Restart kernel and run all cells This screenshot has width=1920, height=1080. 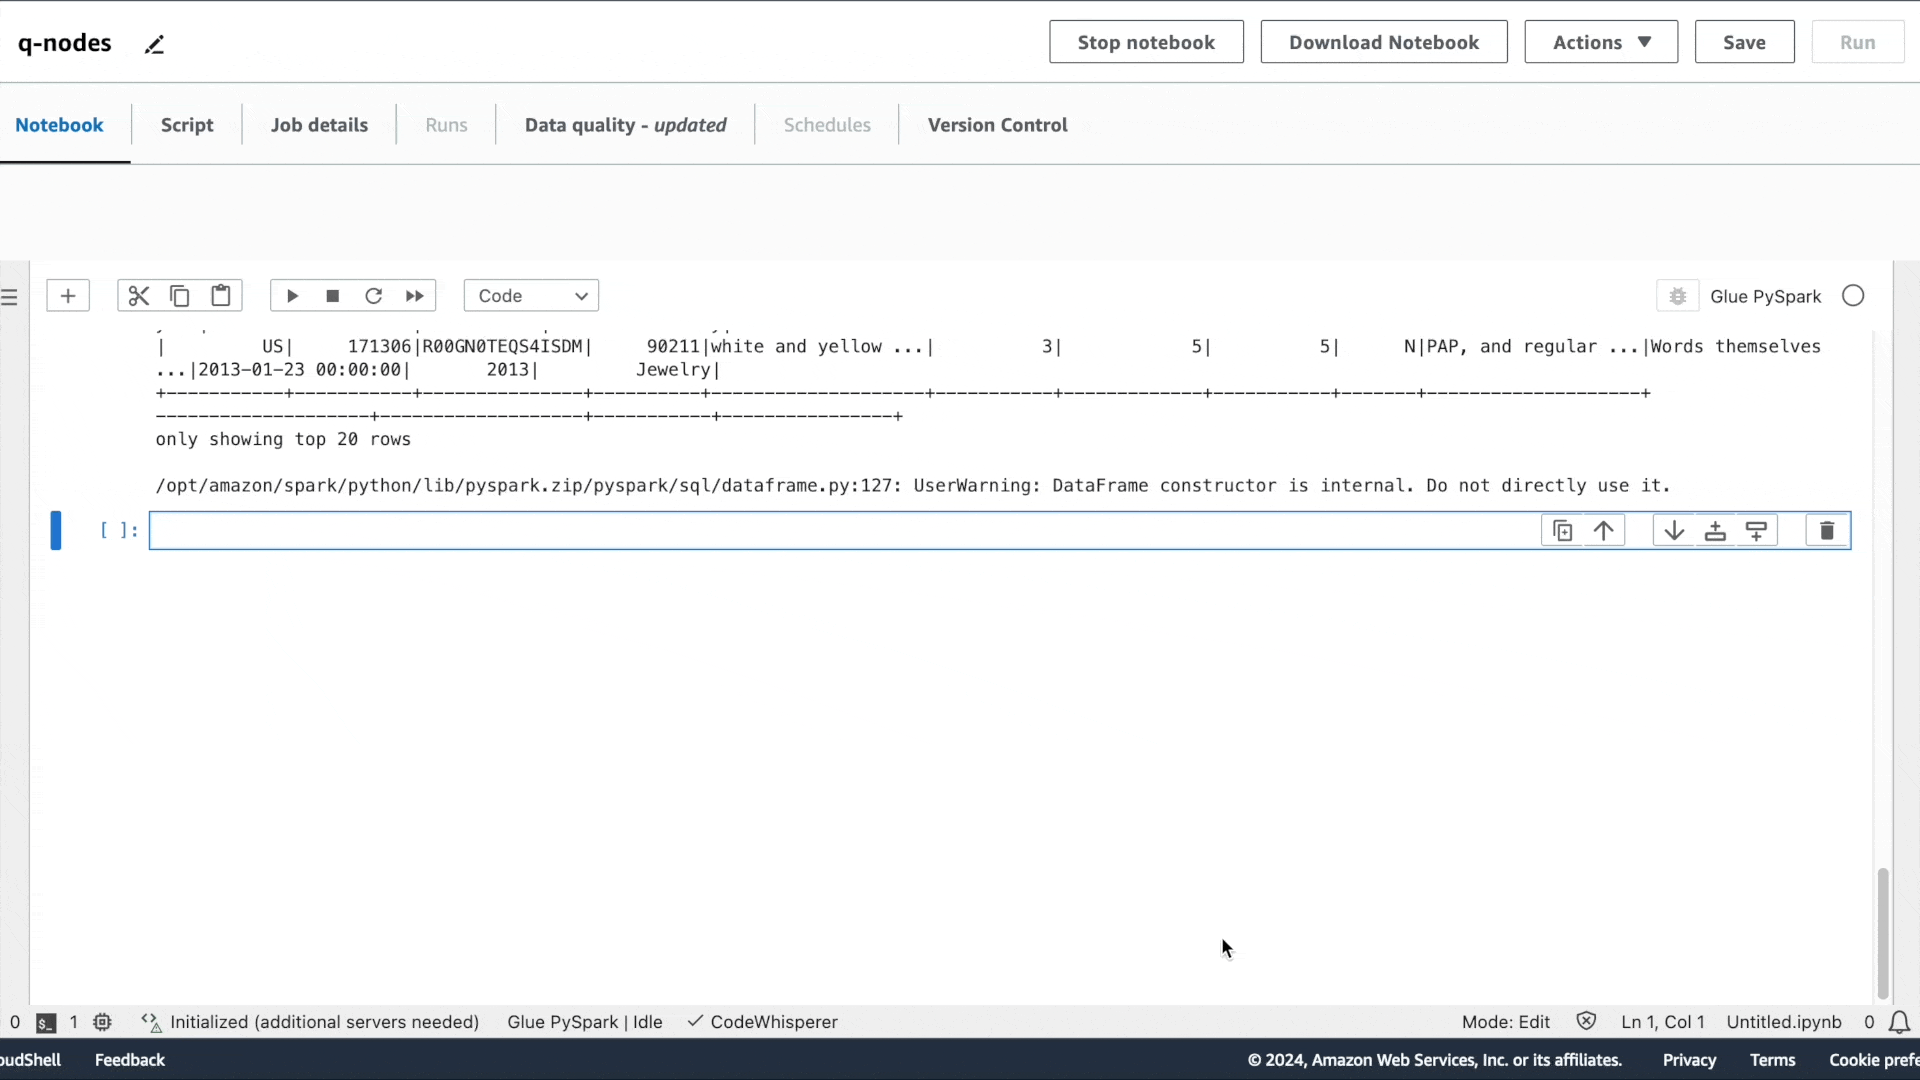pos(415,296)
